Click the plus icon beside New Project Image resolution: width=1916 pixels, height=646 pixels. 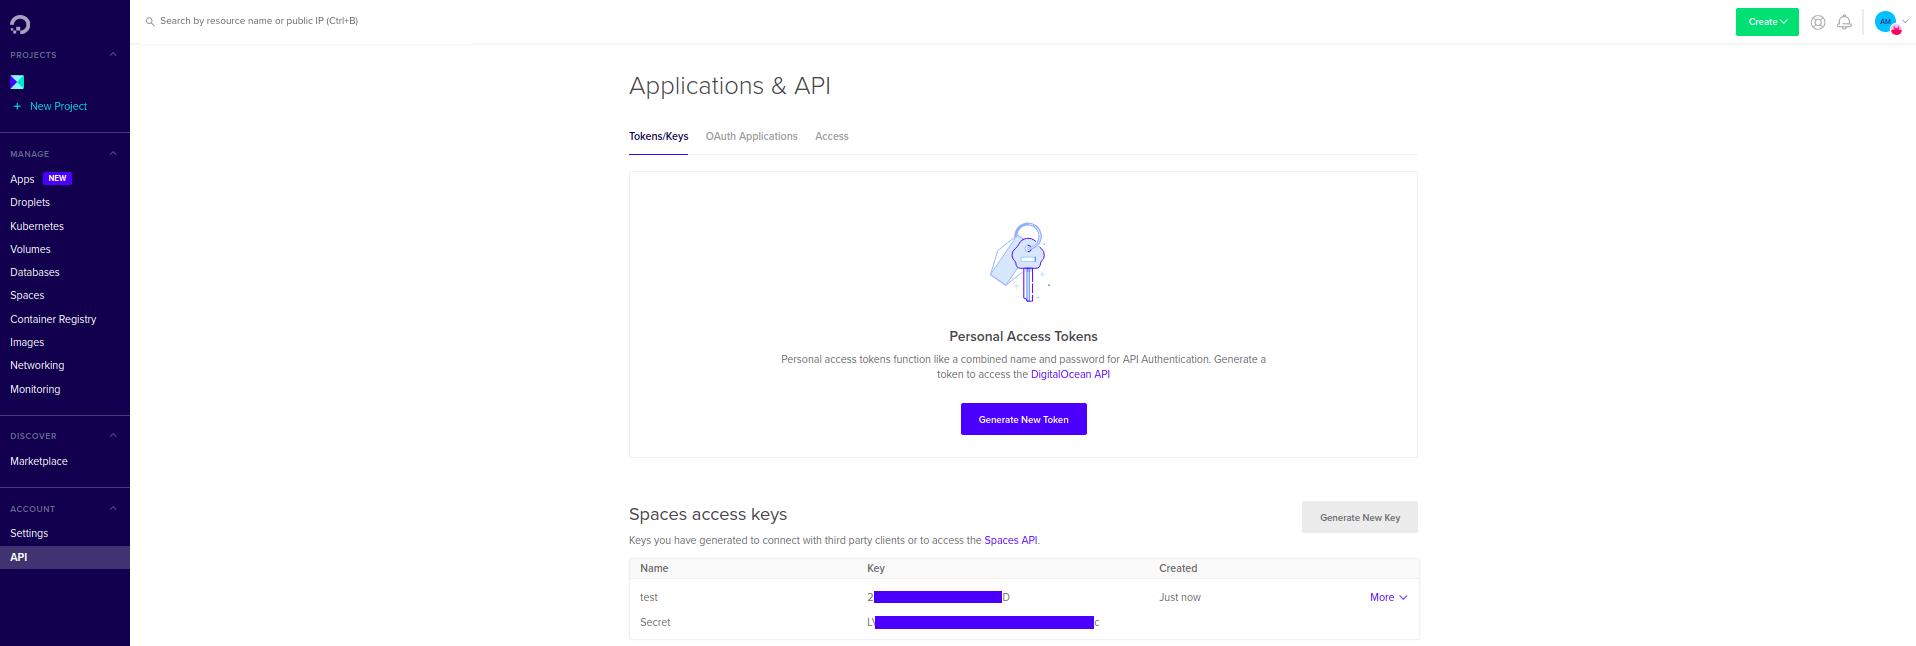17,106
